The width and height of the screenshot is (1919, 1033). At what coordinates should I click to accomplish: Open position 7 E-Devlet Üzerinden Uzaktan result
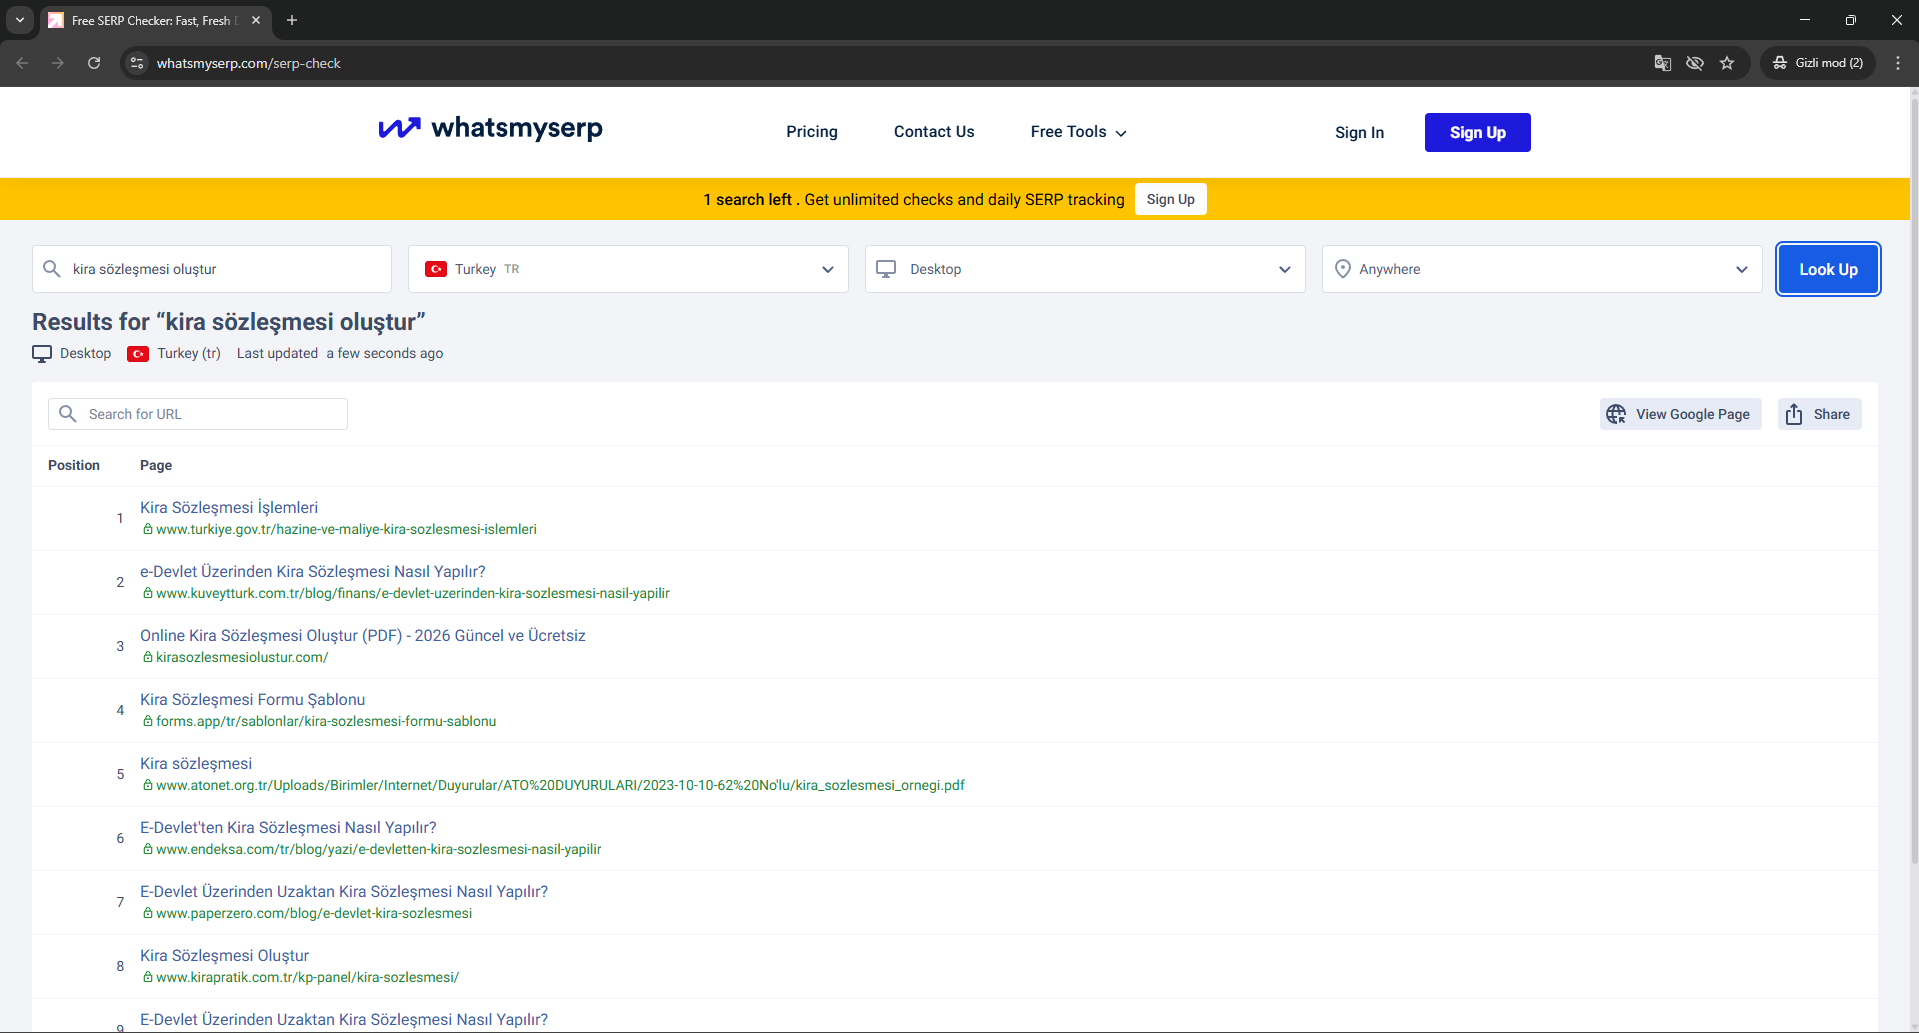[344, 892]
